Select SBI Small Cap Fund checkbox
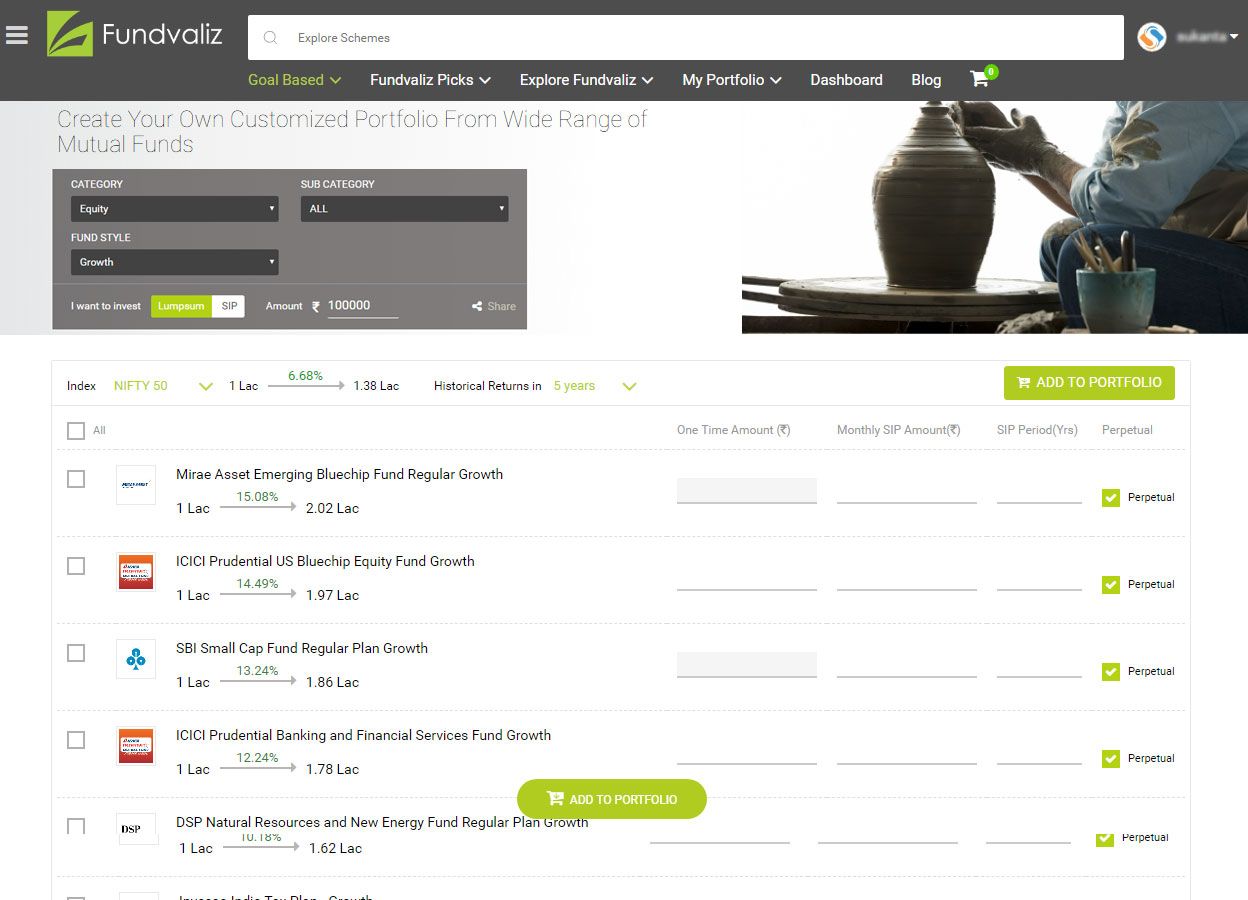 click(x=76, y=653)
